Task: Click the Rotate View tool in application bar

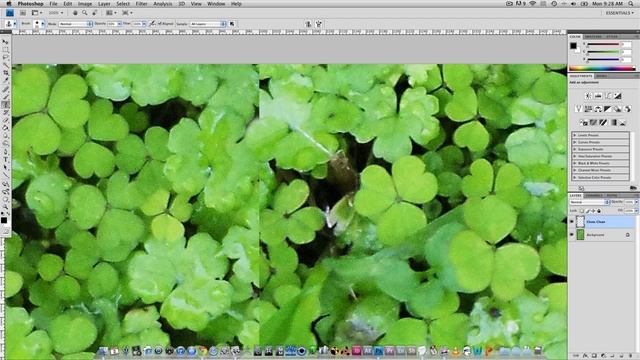Action: click(94, 13)
